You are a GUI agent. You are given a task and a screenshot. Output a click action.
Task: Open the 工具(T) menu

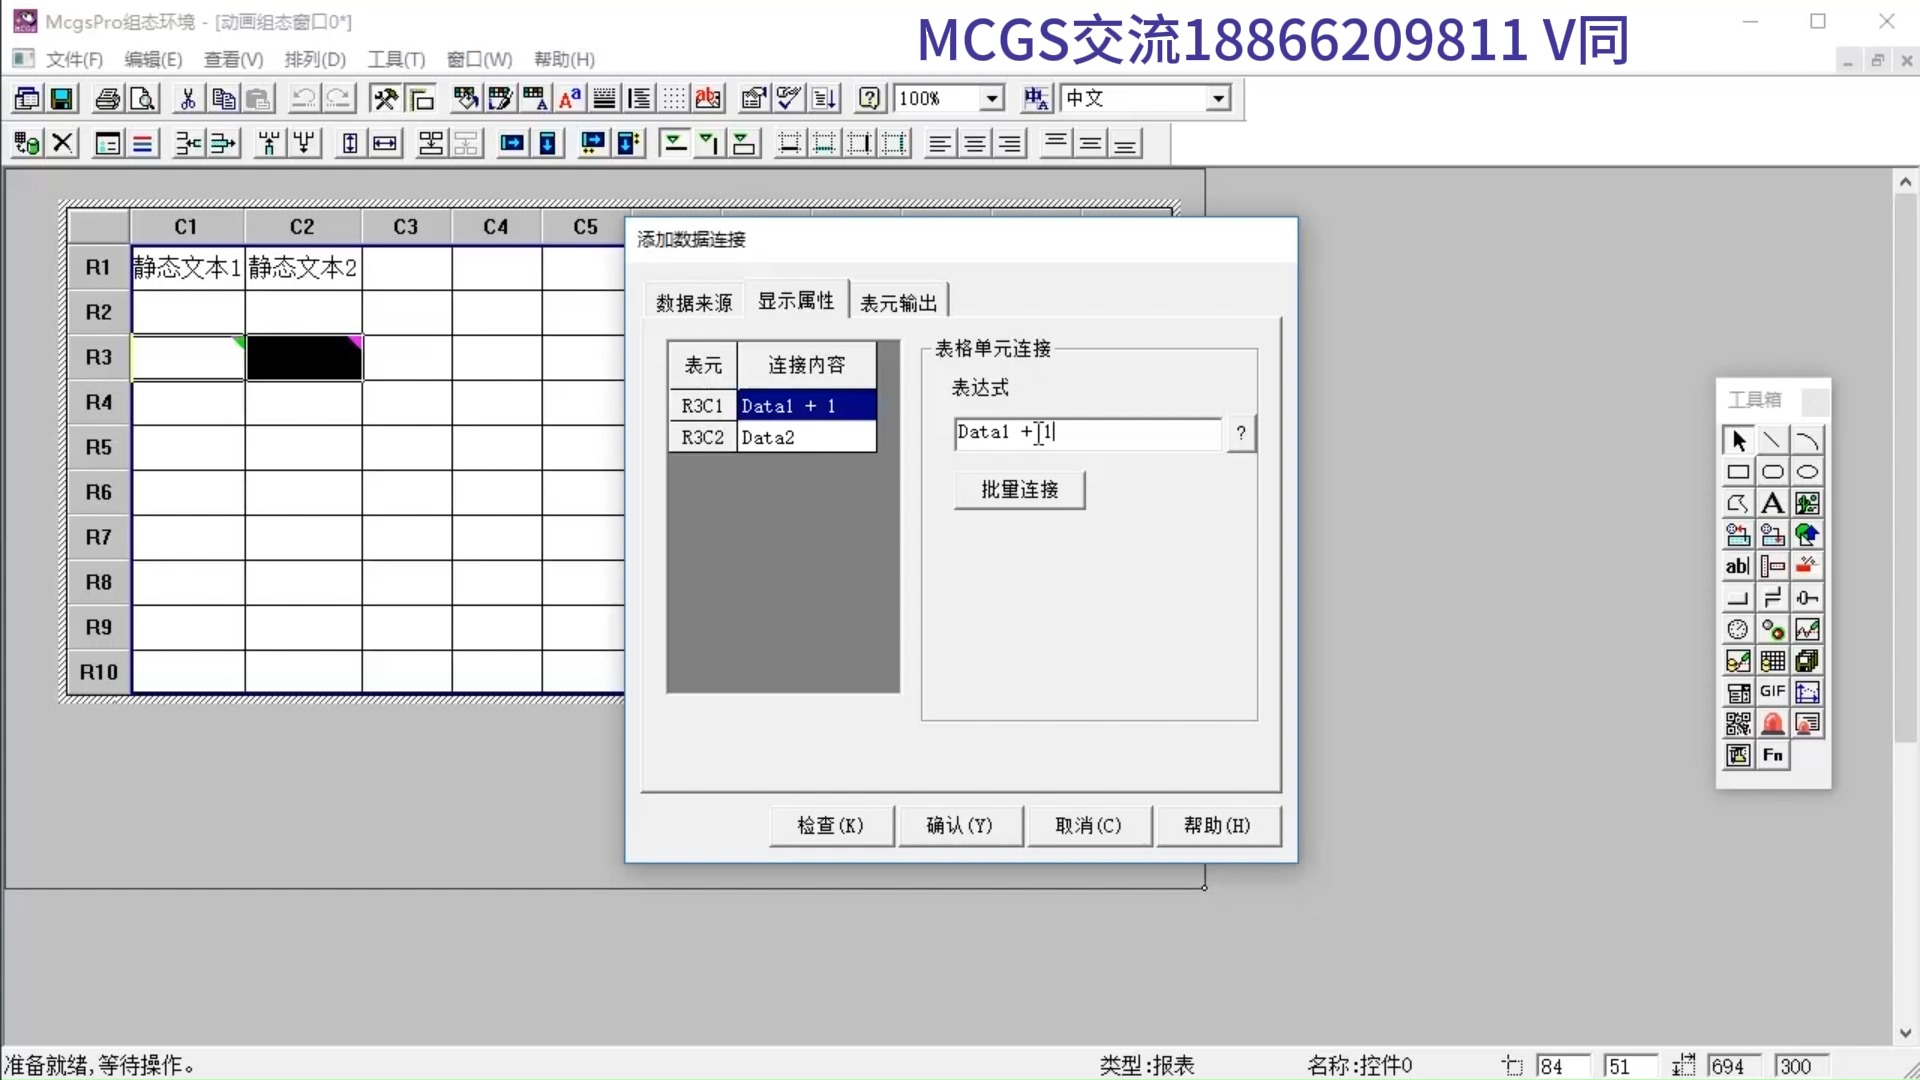point(396,59)
